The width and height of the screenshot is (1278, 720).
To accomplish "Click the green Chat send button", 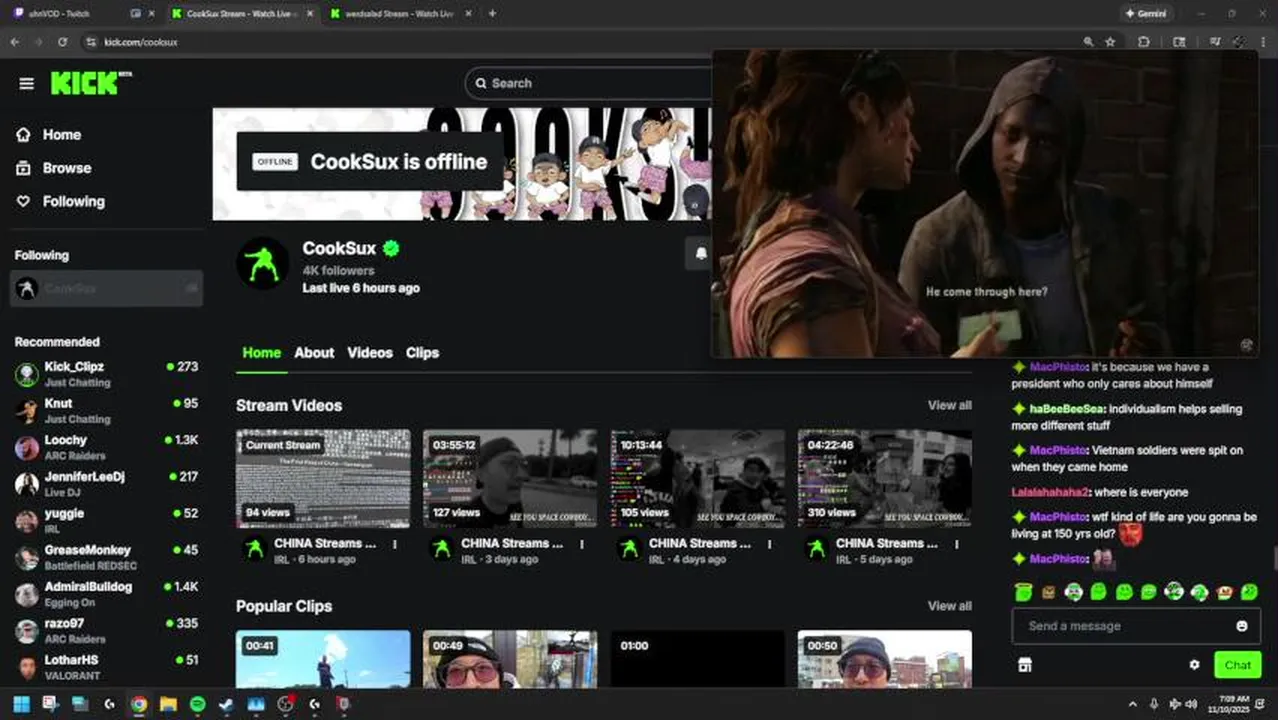I will pos(1238,665).
